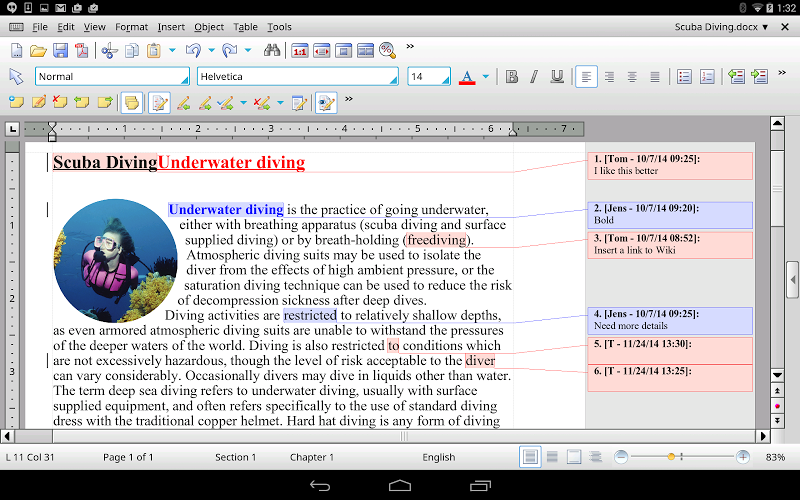The image size is (800, 500).
Task: Insert a bulleted list
Action: 685,76
